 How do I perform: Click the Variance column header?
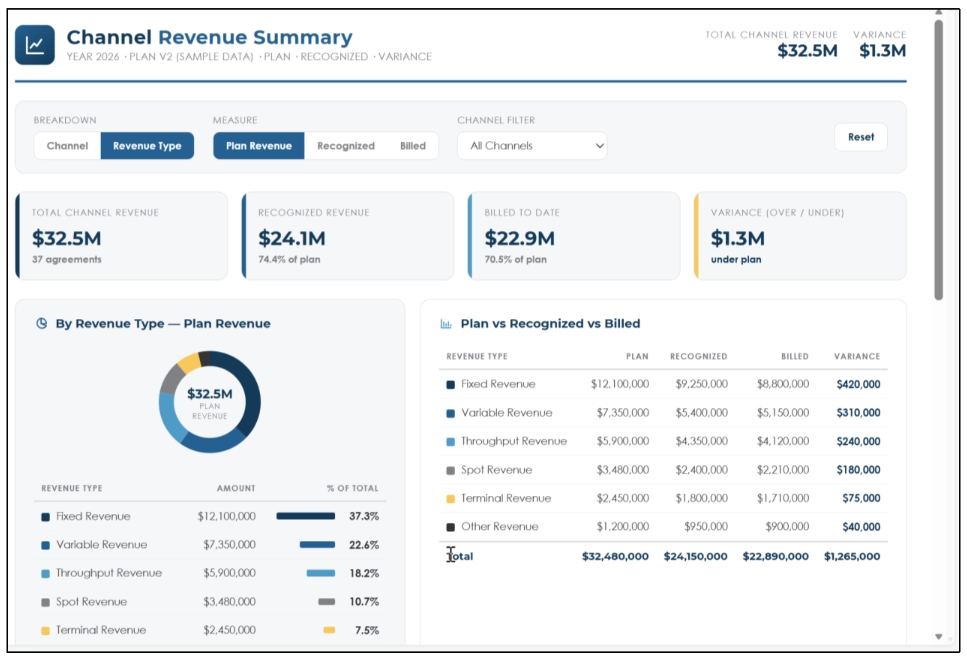pyautogui.click(x=857, y=356)
